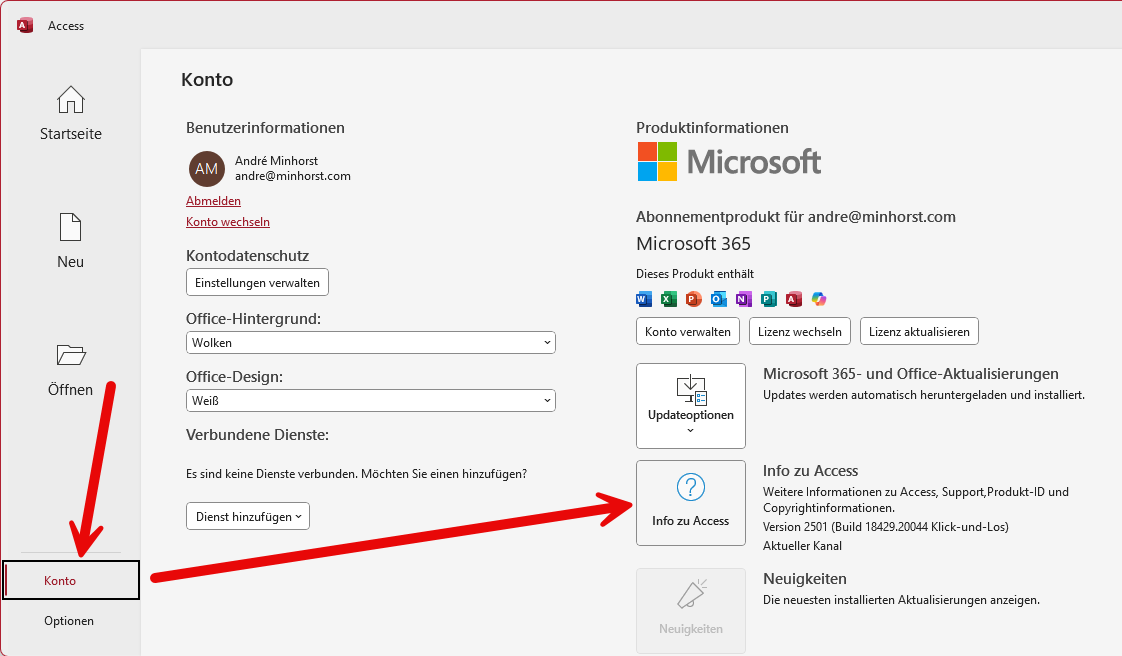Open the Office-Hintergrund dropdown showing Wolken
Viewport: 1122px width, 656px height.
[370, 342]
